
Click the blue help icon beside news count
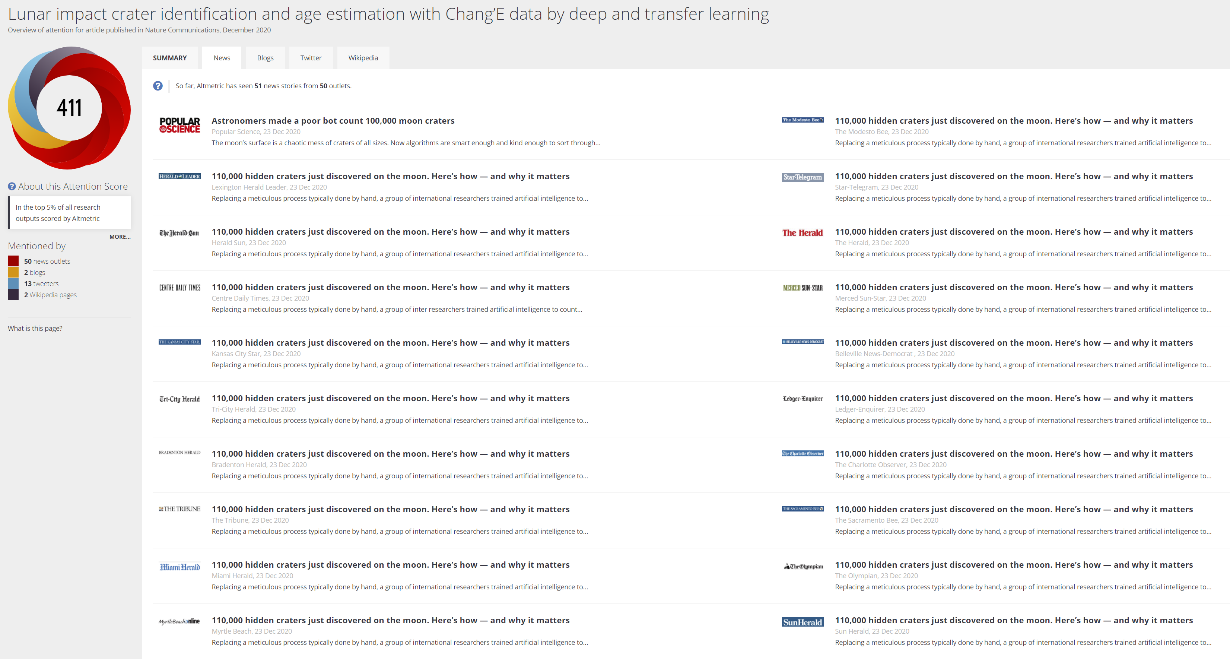tap(158, 86)
